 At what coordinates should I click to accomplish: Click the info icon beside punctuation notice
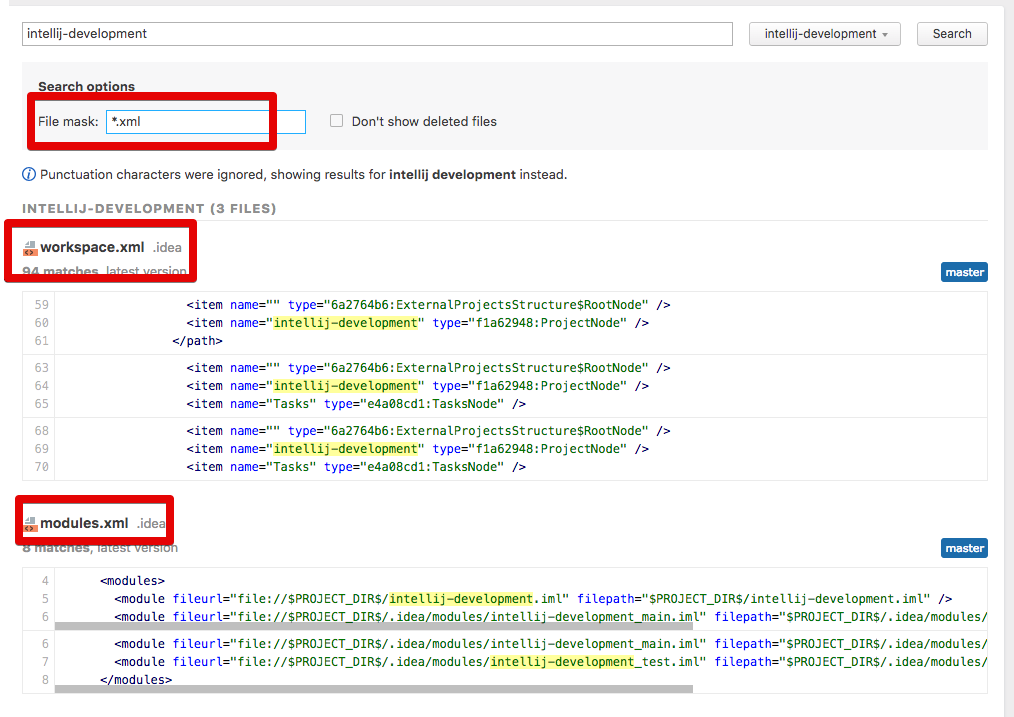pyautogui.click(x=29, y=175)
